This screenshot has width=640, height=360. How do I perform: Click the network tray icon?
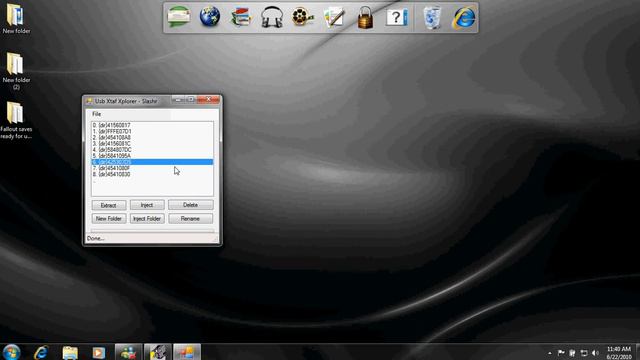[x=584, y=353]
